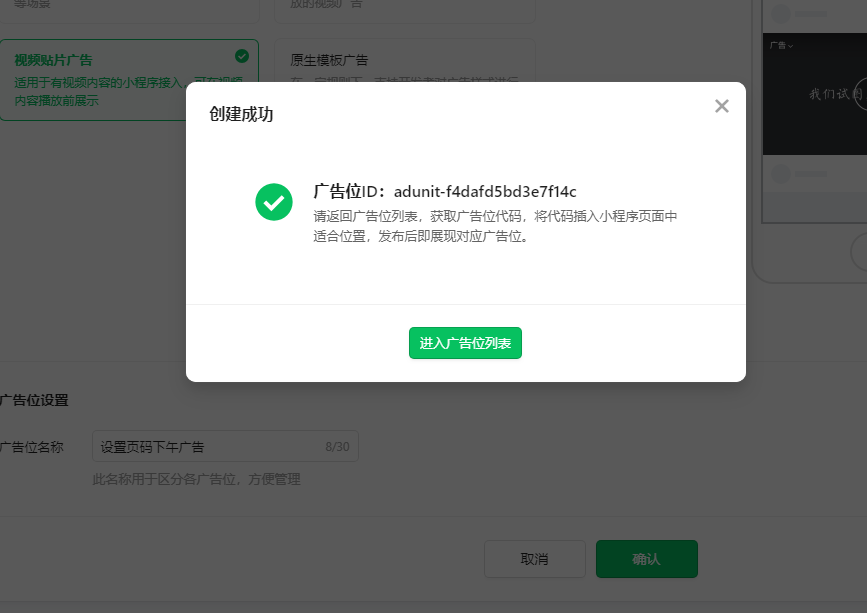The image size is (867, 613).
Task: Select the 视频贴片广告 ad type card
Action: coord(129,80)
